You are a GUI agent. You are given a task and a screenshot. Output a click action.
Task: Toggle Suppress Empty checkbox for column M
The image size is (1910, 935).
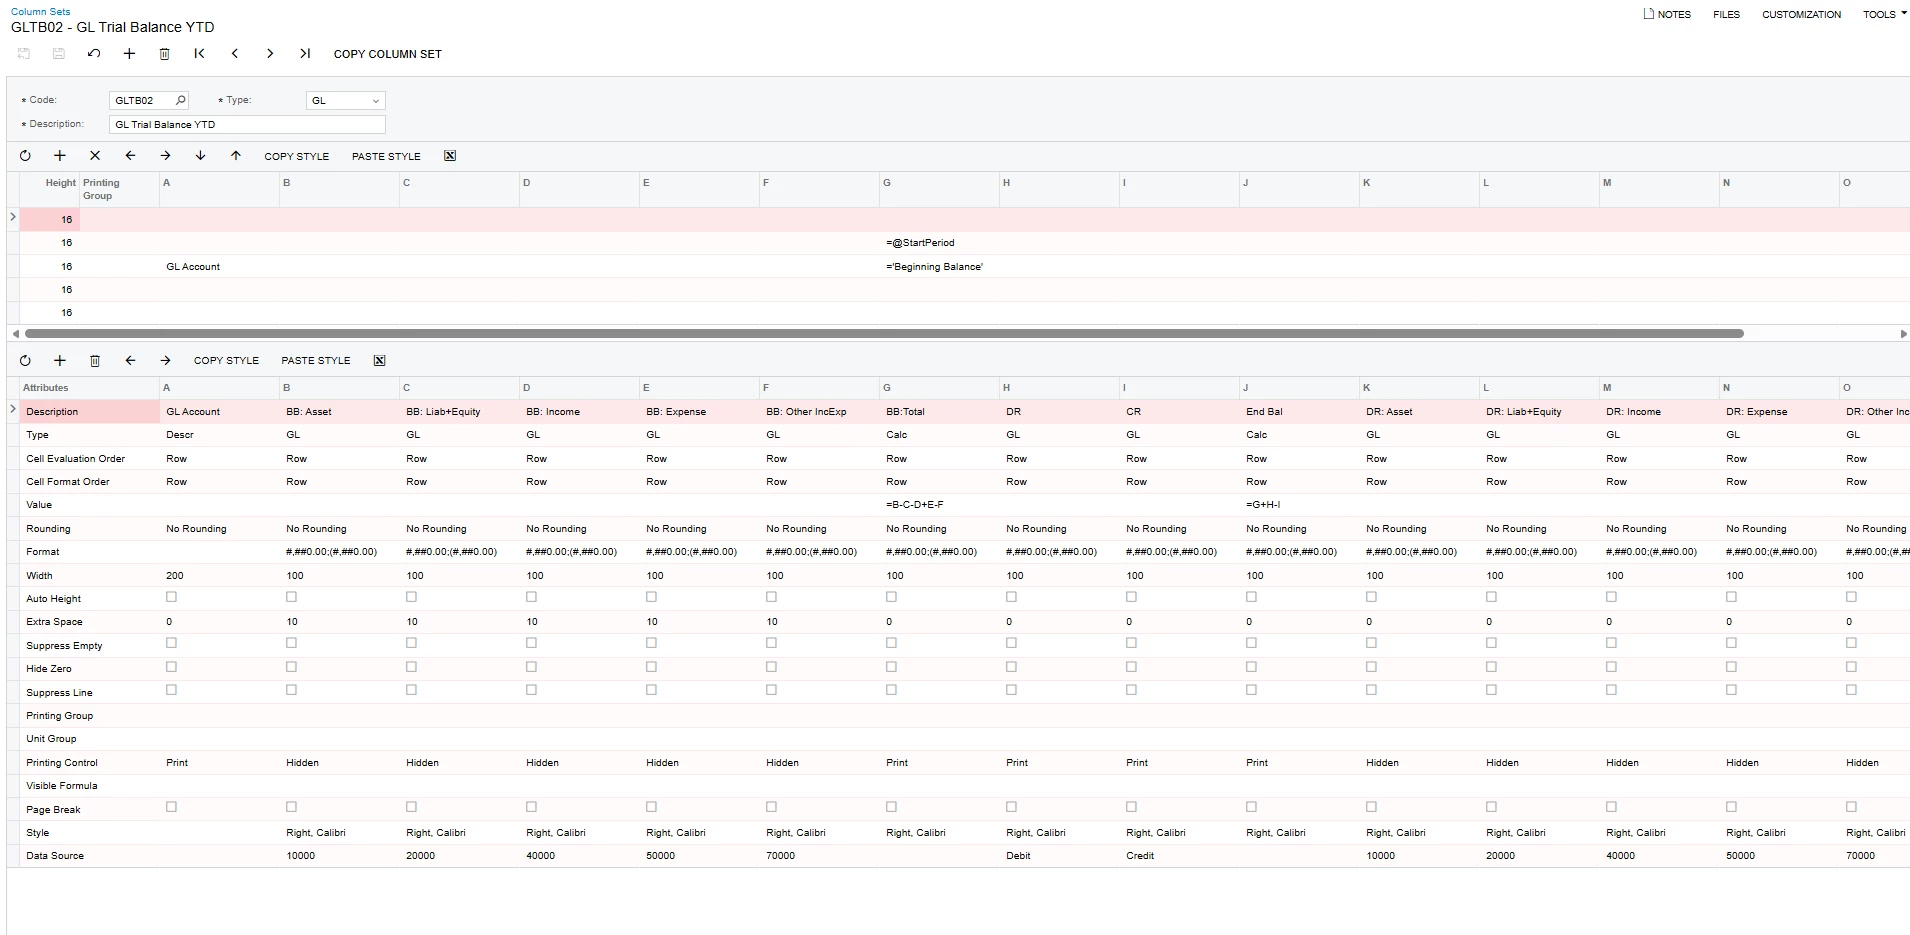1611,644
